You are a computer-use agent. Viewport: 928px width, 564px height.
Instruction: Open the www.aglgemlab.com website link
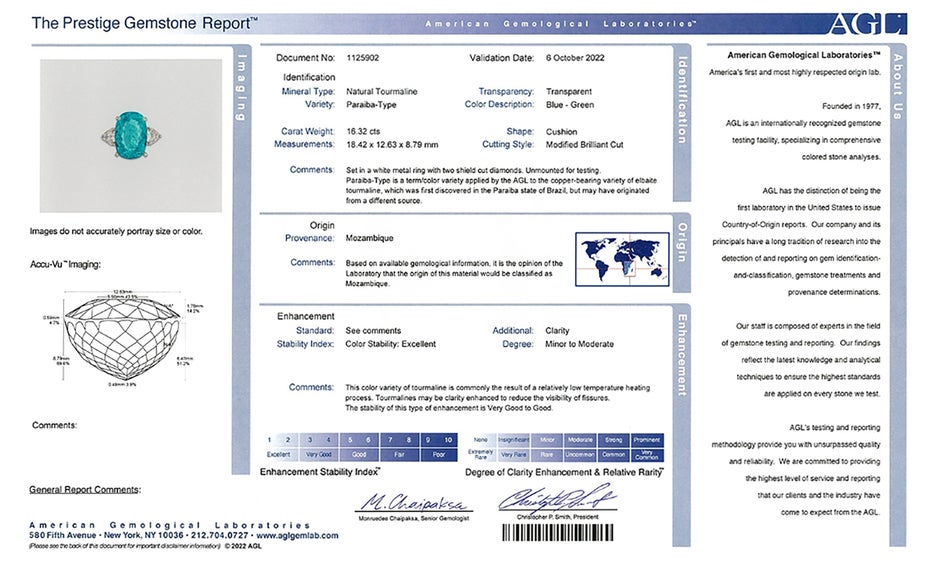coord(297,536)
